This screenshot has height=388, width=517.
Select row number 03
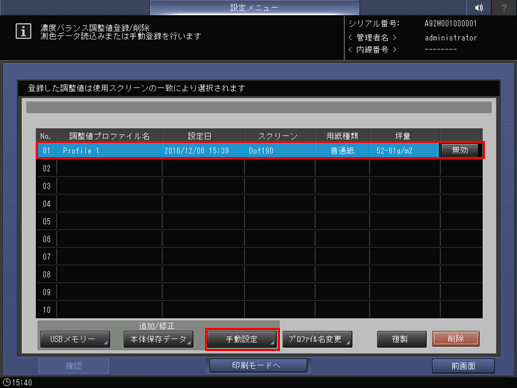tap(46, 186)
